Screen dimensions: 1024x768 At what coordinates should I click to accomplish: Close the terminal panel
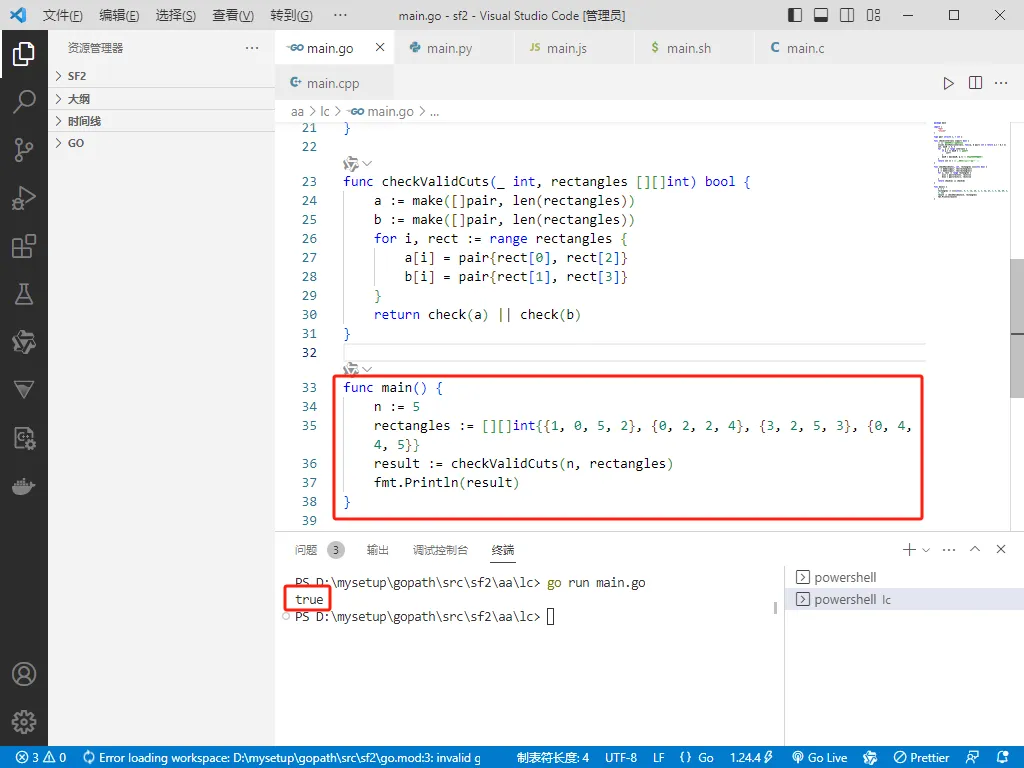[x=1001, y=549]
